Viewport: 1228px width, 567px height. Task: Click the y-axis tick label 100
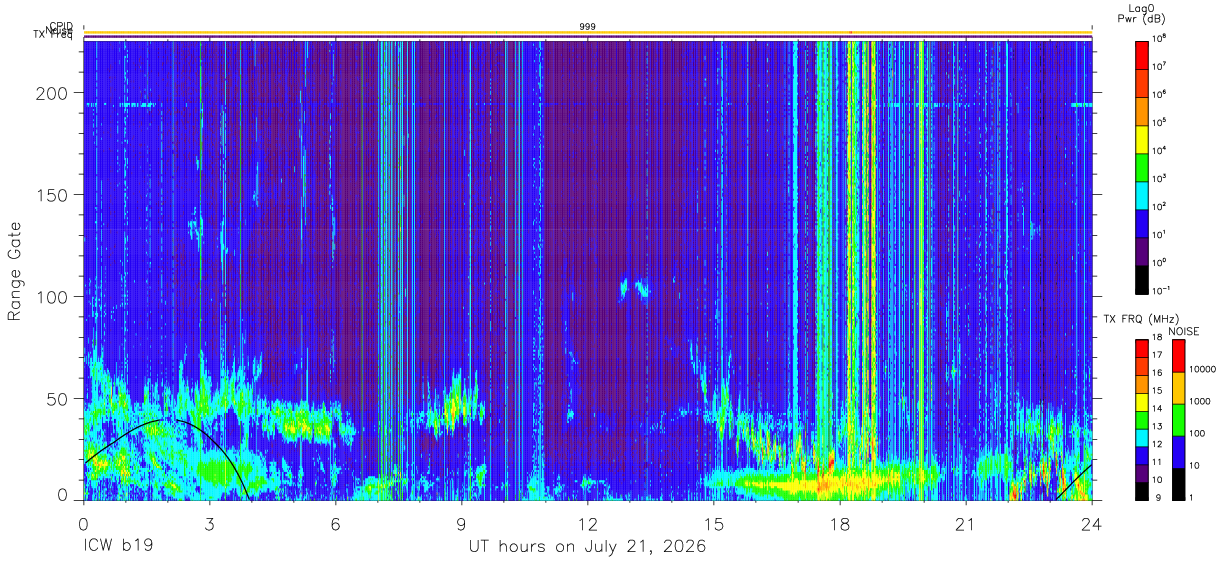pyautogui.click(x=52, y=297)
